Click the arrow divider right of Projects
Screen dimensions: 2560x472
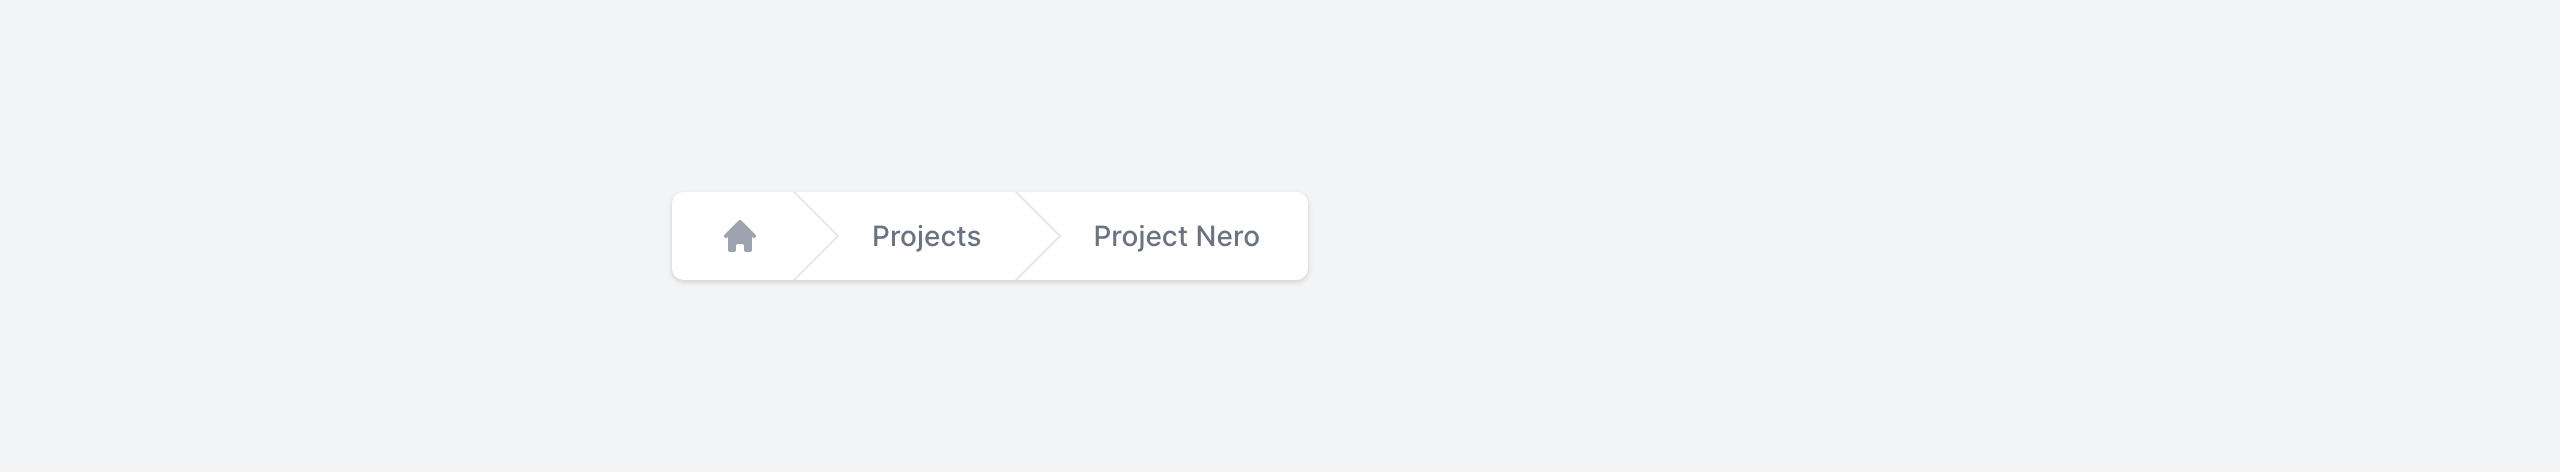pos(1038,236)
